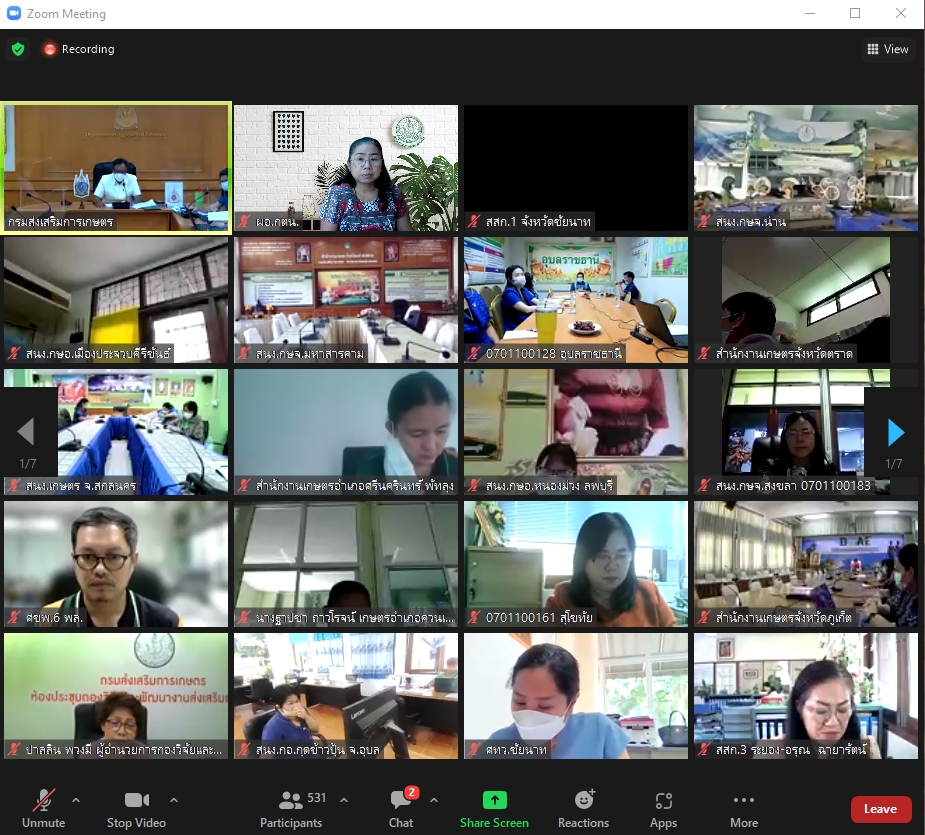Image resolution: width=925 pixels, height=835 pixels.
Task: Select the highlighted active speaker's video tile
Action: (x=116, y=167)
